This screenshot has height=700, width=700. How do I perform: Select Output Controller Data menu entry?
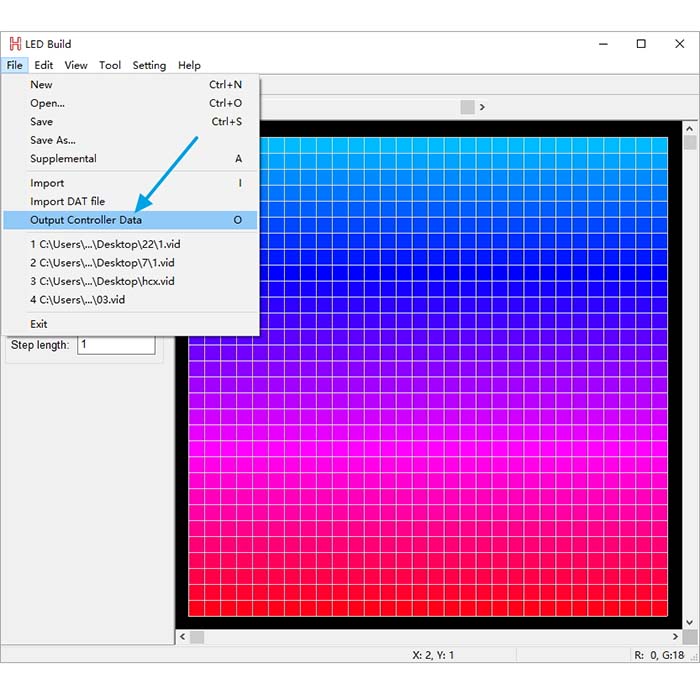[130, 220]
